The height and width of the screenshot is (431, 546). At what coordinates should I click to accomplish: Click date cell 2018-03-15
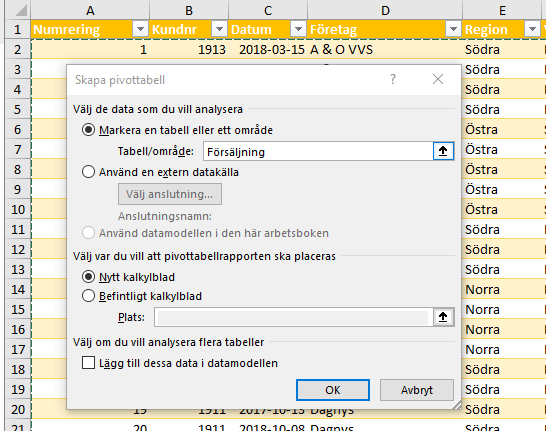(268, 49)
